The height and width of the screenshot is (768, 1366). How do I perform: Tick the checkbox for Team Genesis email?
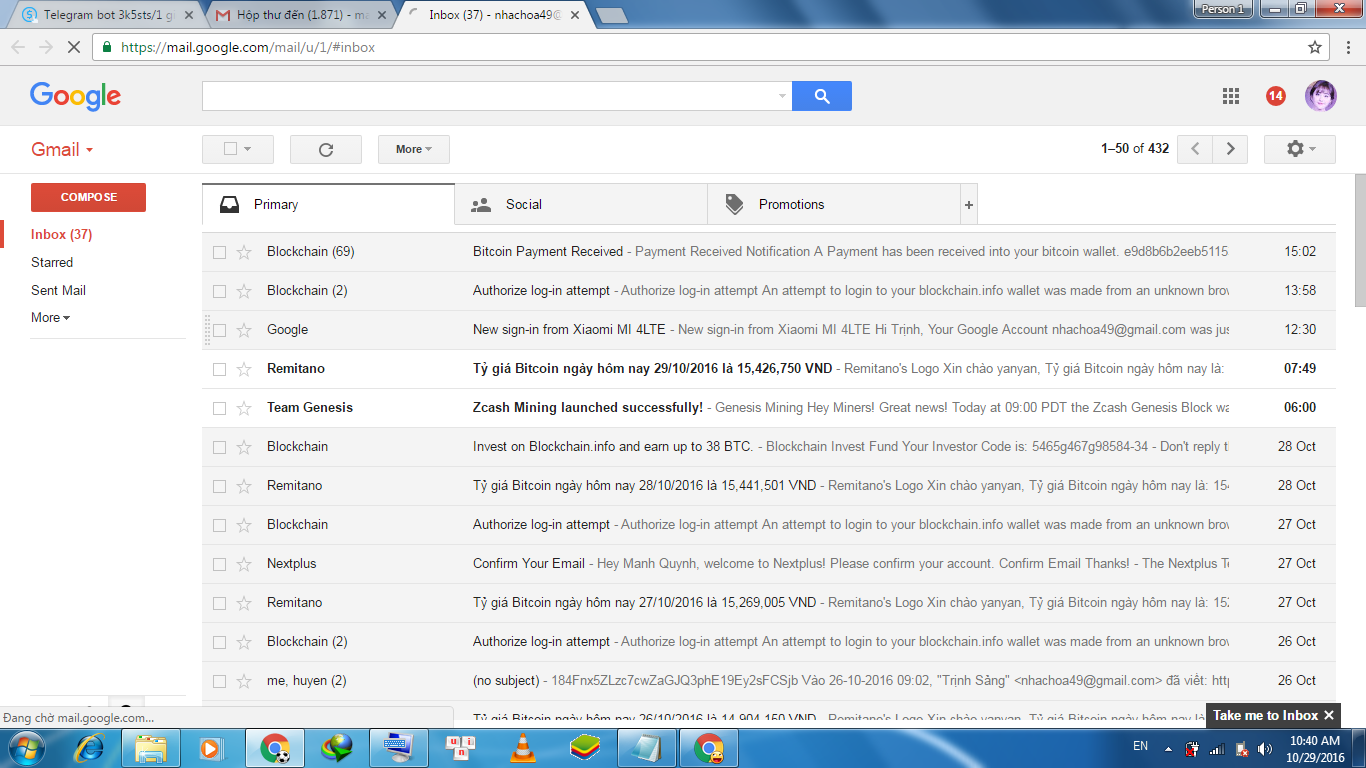[219, 408]
